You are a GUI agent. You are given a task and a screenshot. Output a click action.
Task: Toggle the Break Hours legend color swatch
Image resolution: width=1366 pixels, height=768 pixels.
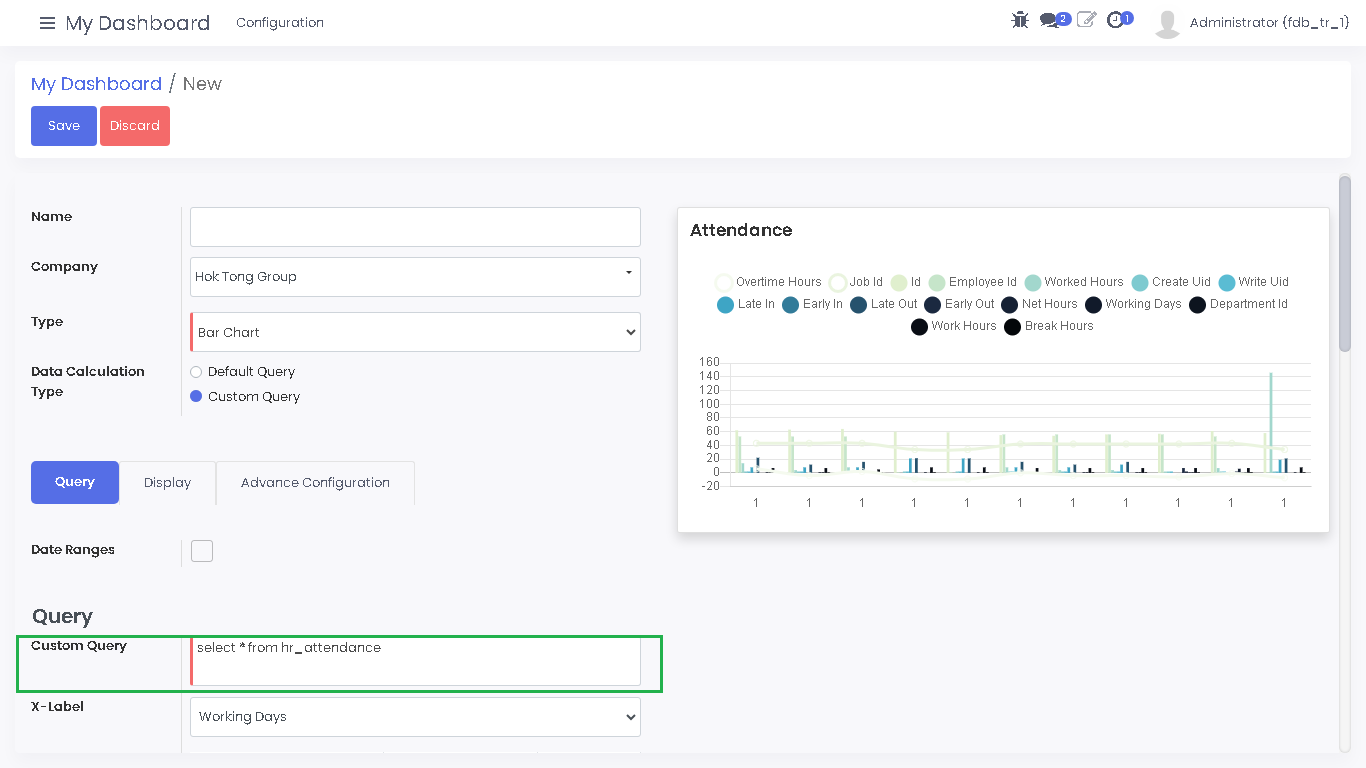(x=1013, y=327)
